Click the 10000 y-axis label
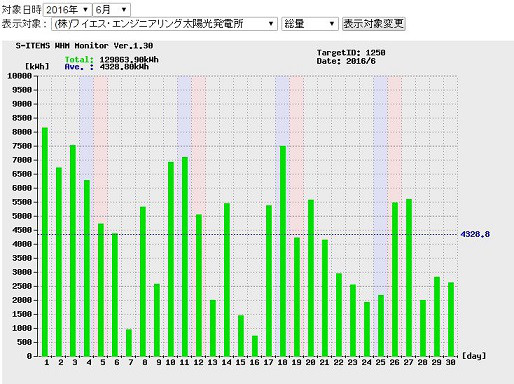The height and width of the screenshot is (384, 514). (x=19, y=76)
